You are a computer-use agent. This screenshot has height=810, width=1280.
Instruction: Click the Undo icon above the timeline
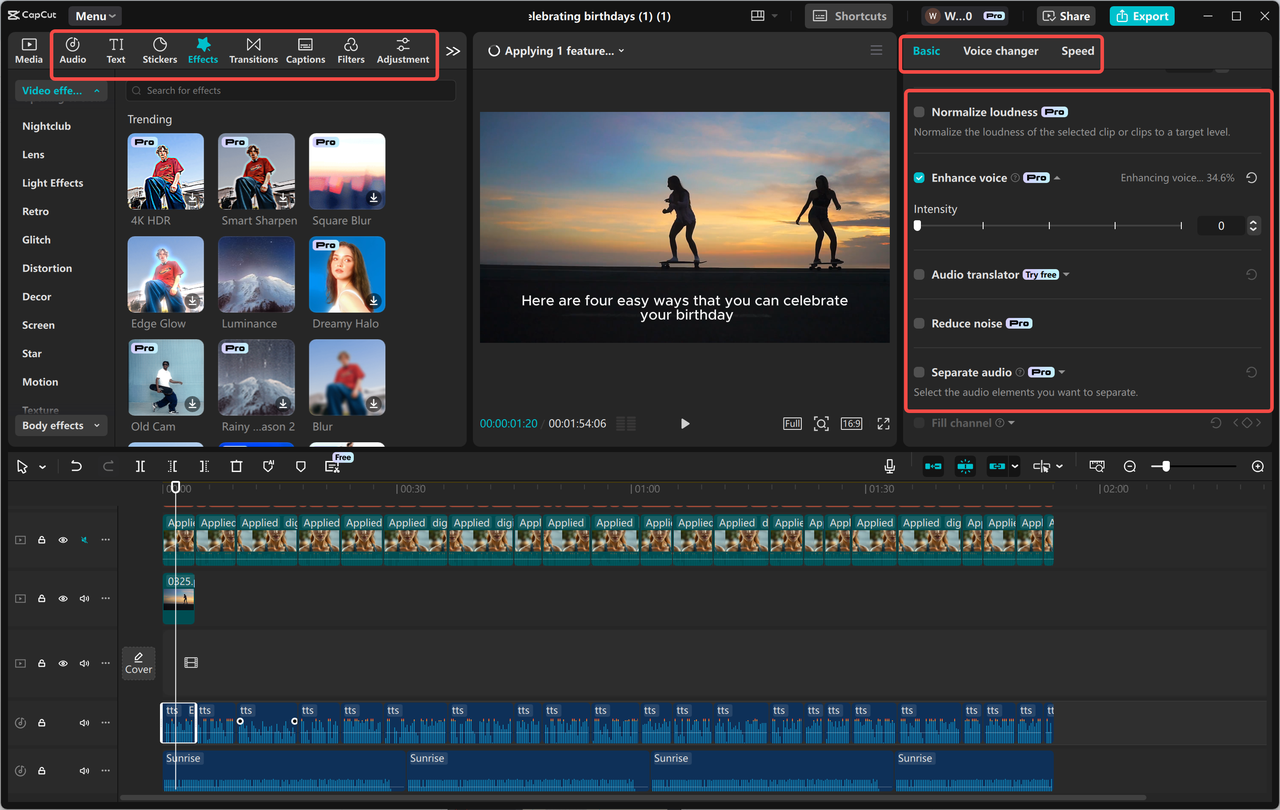76,465
